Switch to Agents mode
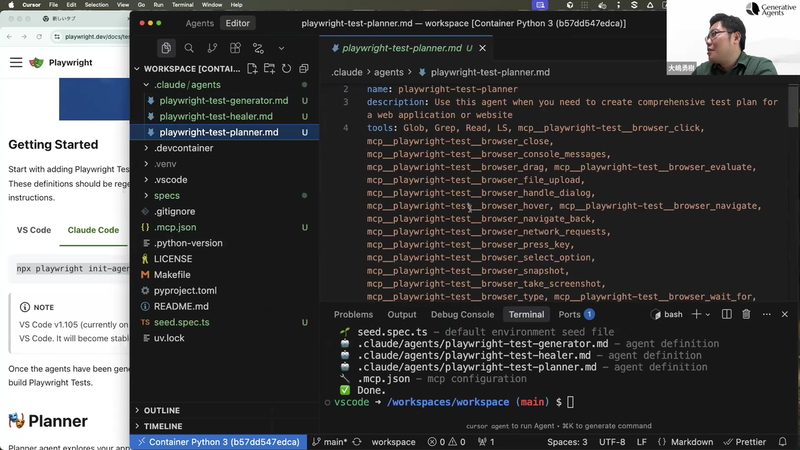 point(199,23)
